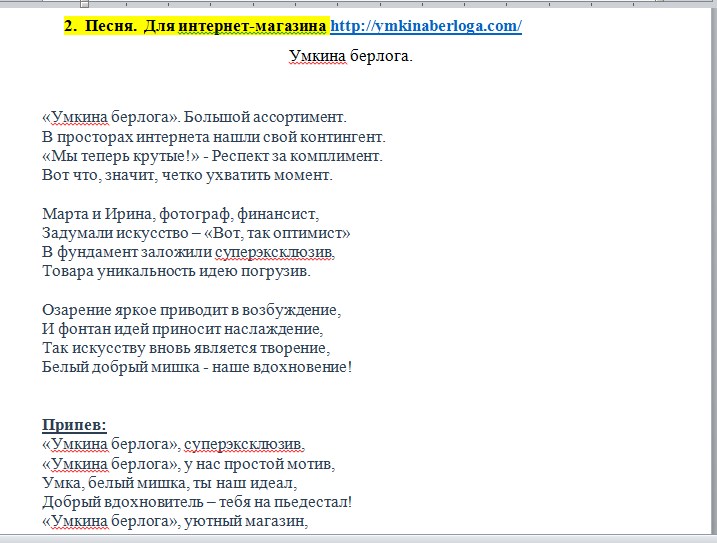This screenshot has height=543, width=717.
Task: Click the line "Товара уникальность идею погрузив."
Action: (x=177, y=271)
